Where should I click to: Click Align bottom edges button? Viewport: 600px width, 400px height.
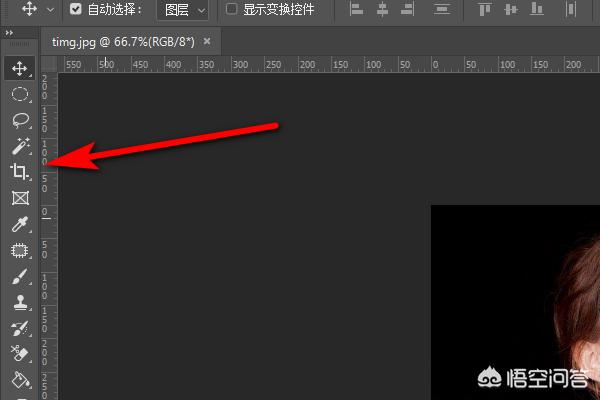tap(537, 10)
